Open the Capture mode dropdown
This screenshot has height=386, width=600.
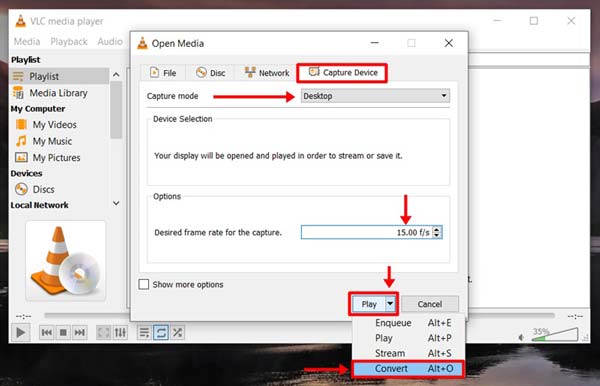coord(375,96)
